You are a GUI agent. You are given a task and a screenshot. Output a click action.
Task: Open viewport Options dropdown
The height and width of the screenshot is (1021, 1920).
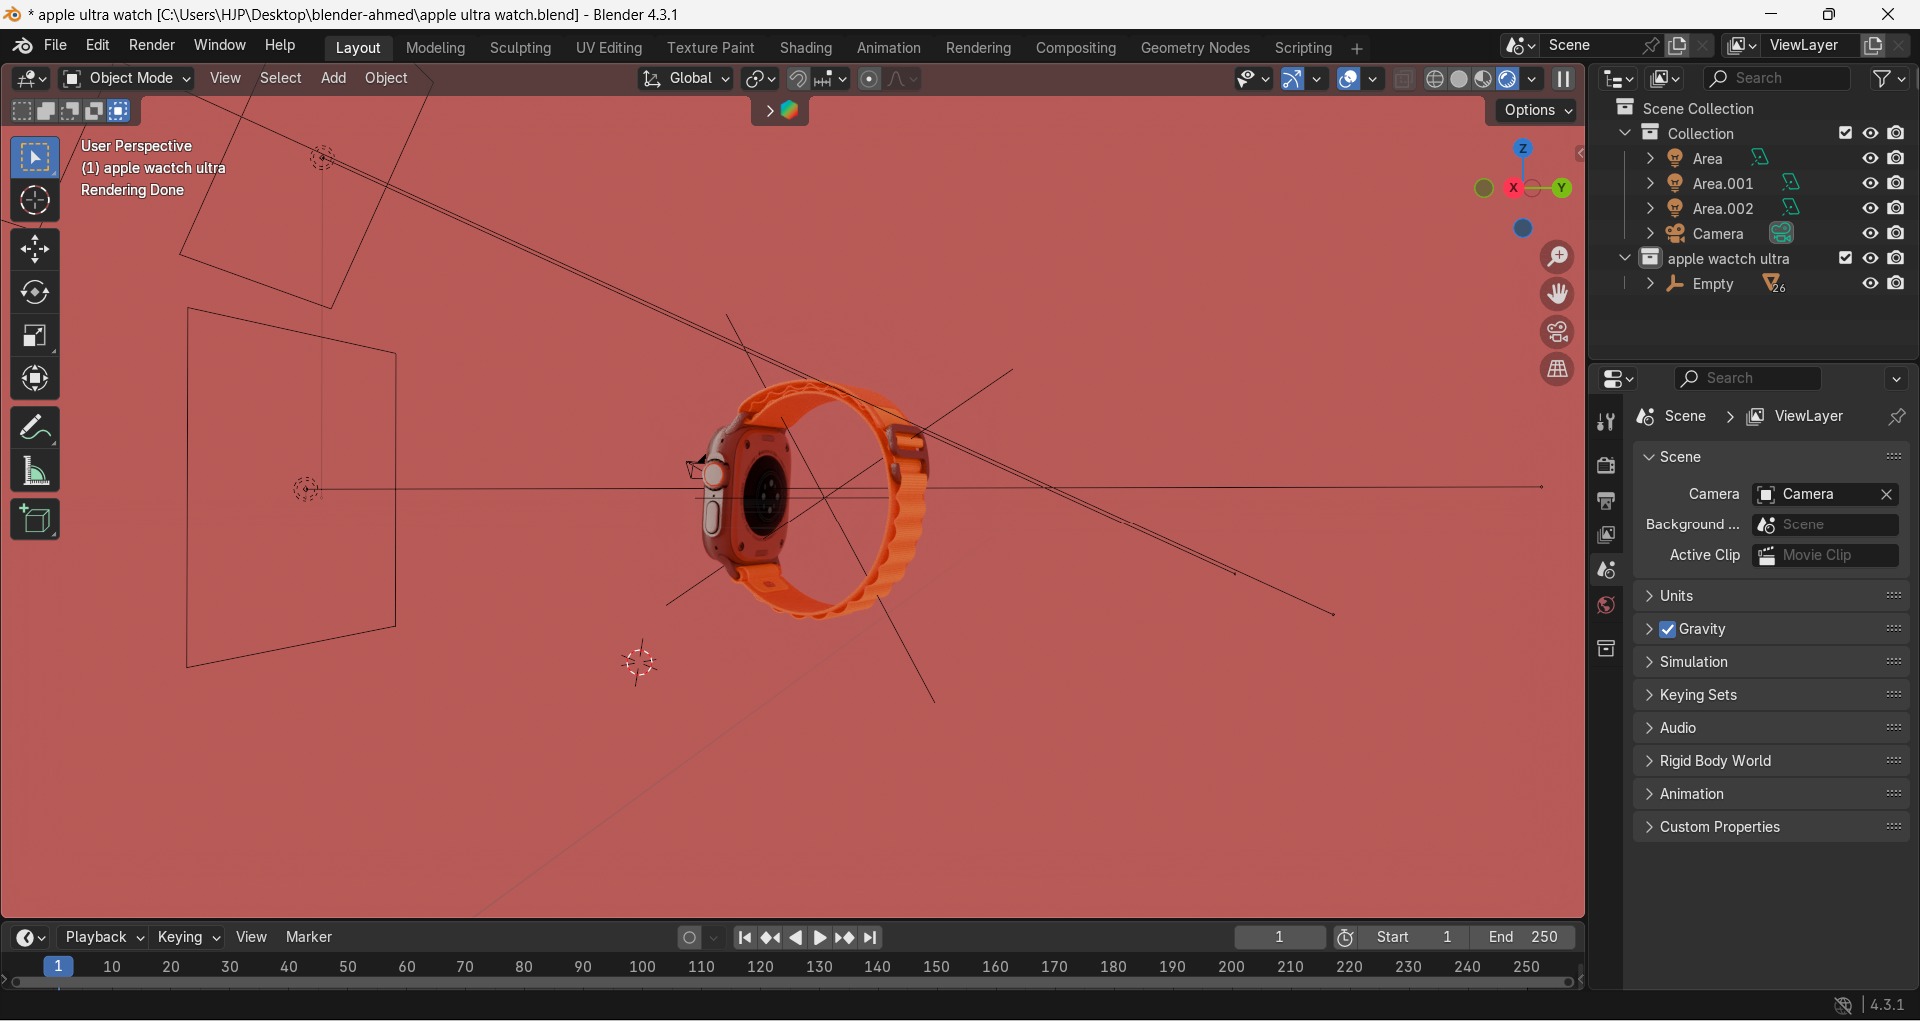(1537, 111)
